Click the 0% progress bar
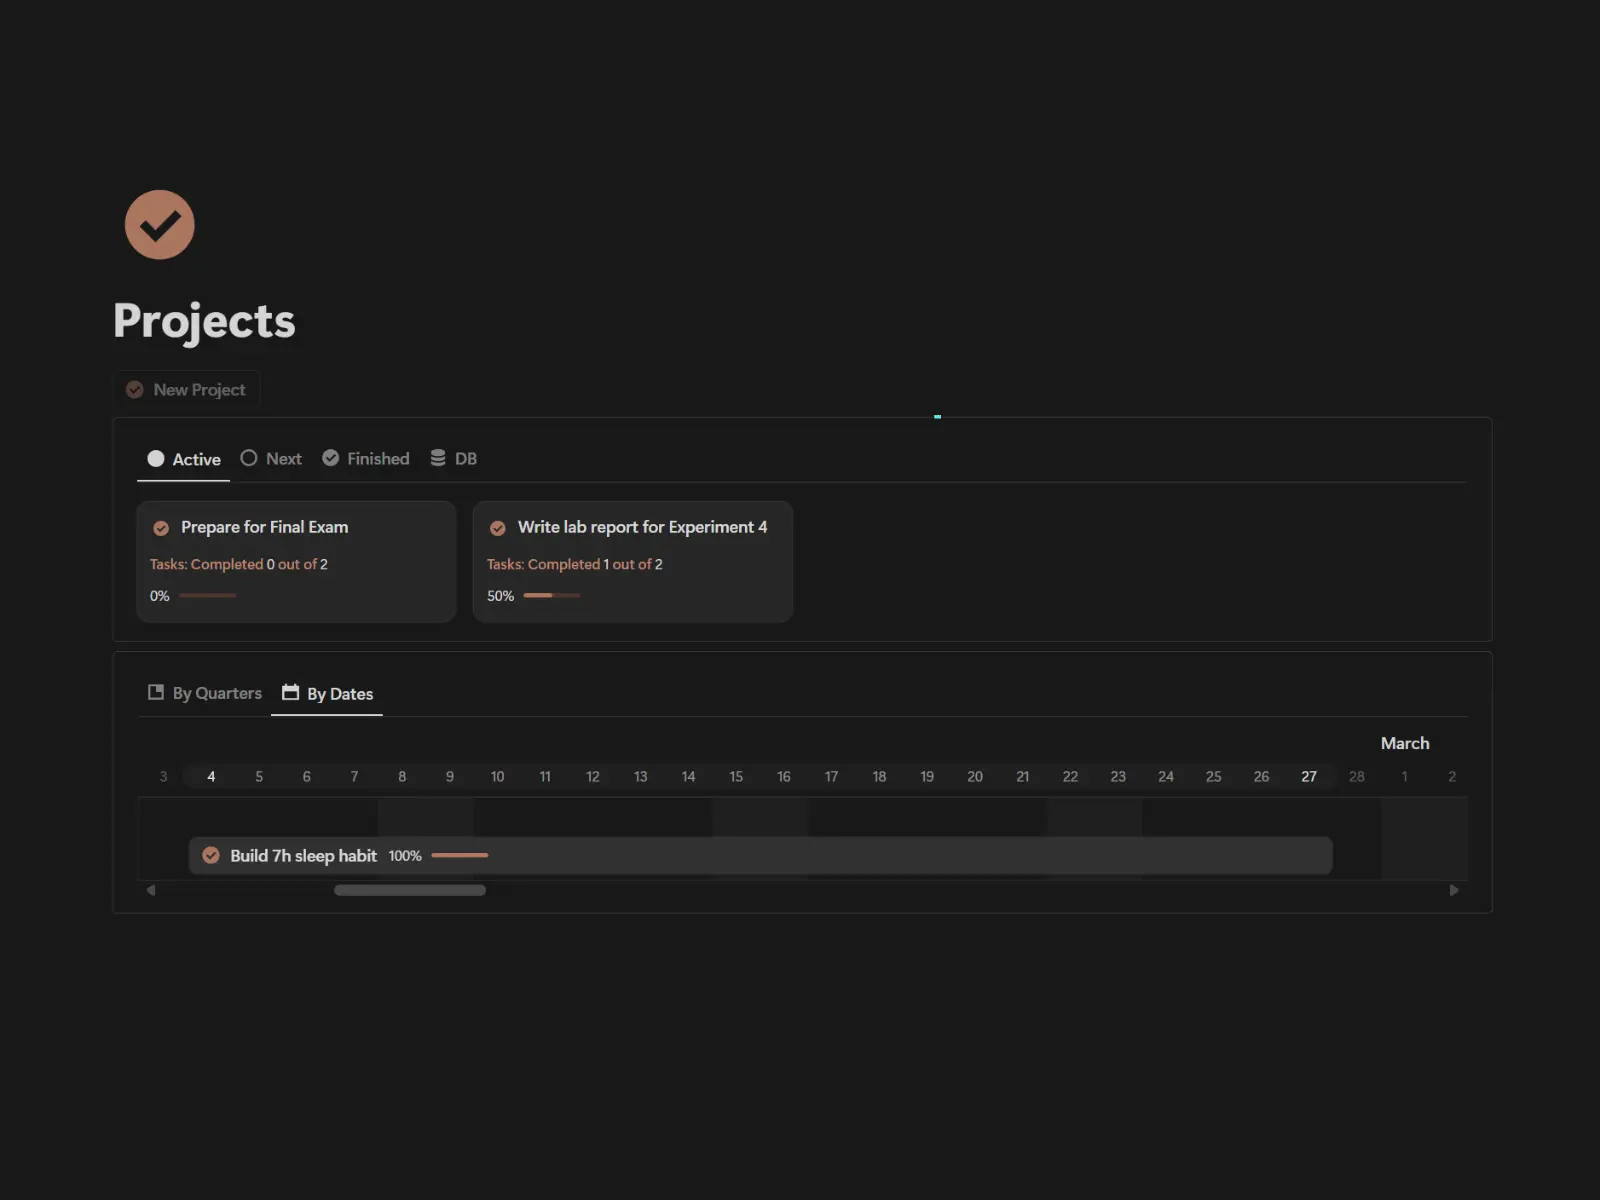 coord(208,596)
